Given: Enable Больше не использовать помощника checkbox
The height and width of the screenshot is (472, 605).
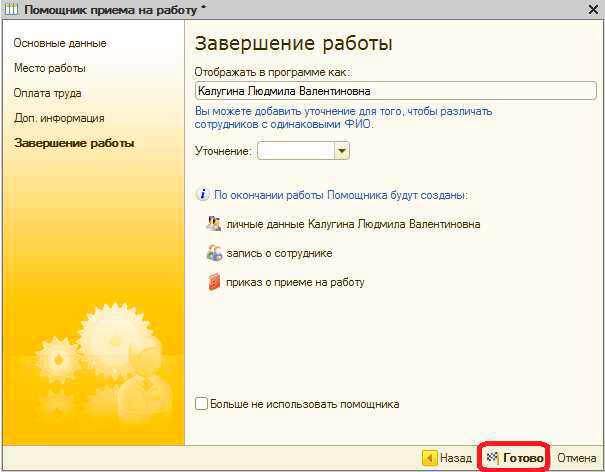Looking at the screenshot, I should [x=201, y=404].
